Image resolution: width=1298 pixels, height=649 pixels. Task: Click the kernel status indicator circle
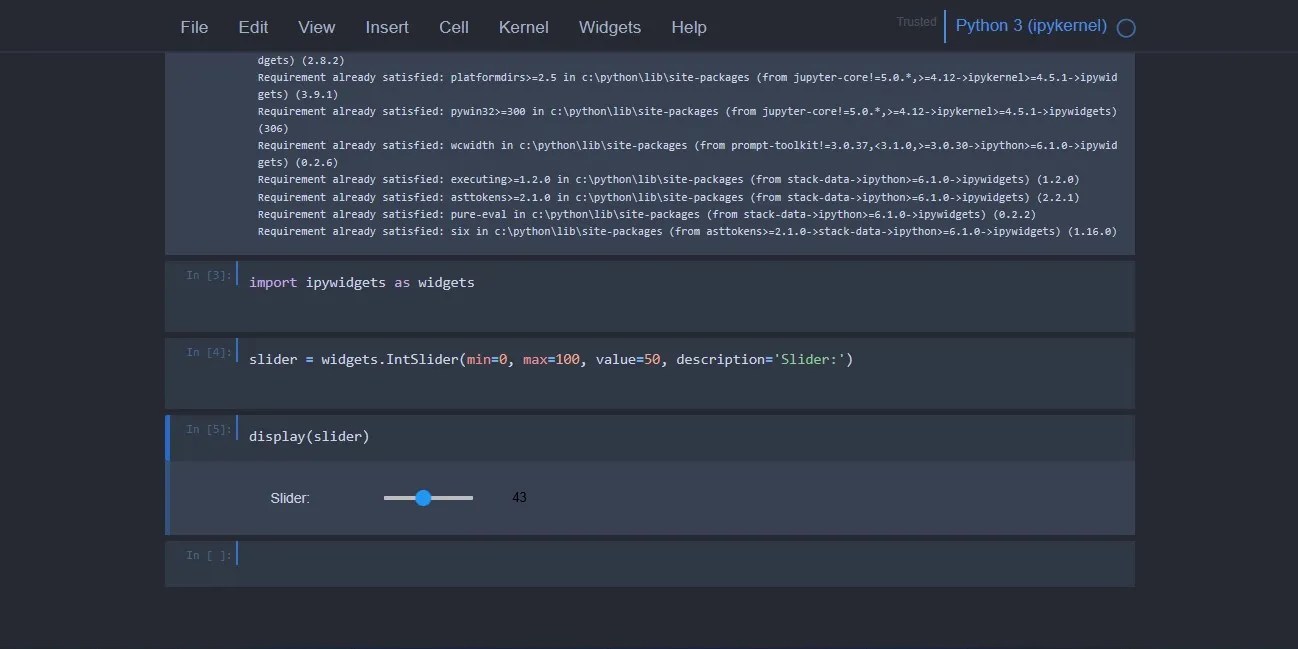click(x=1125, y=27)
